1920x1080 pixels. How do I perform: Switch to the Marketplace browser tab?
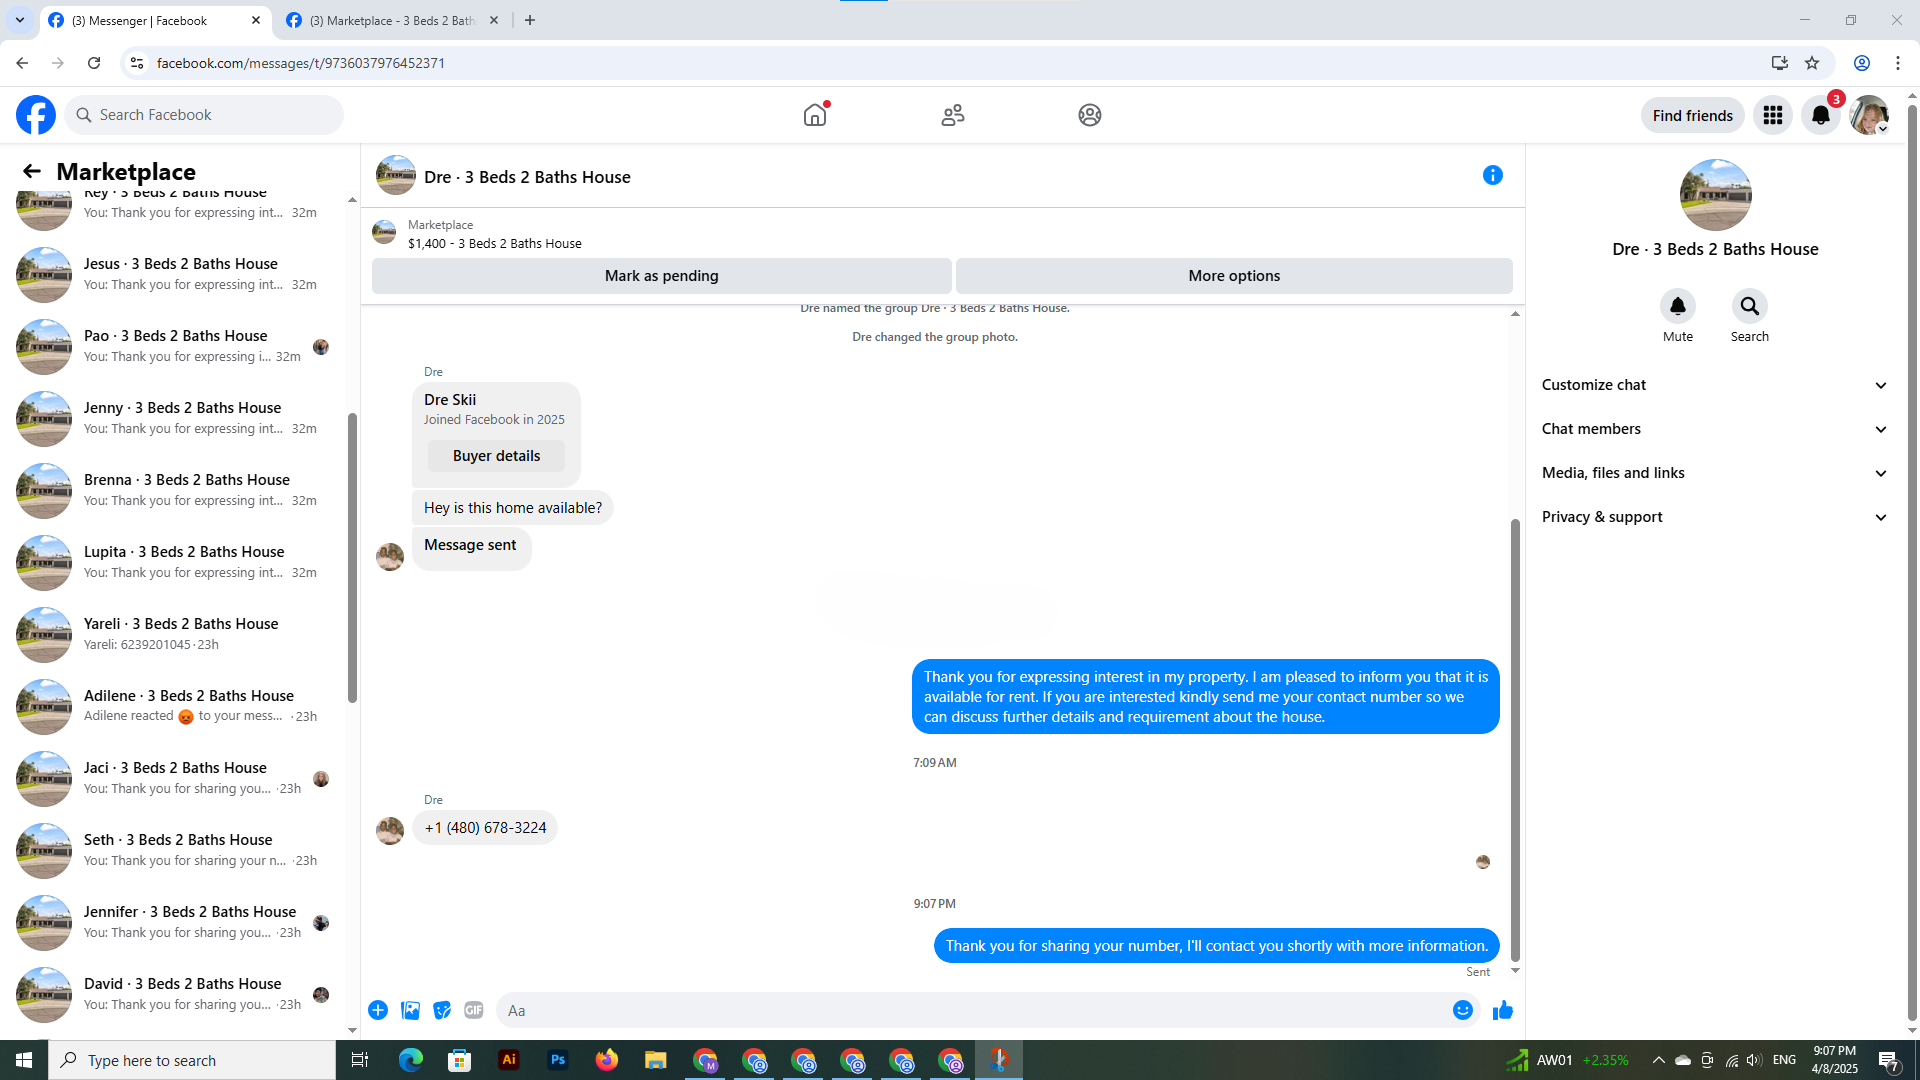(392, 20)
